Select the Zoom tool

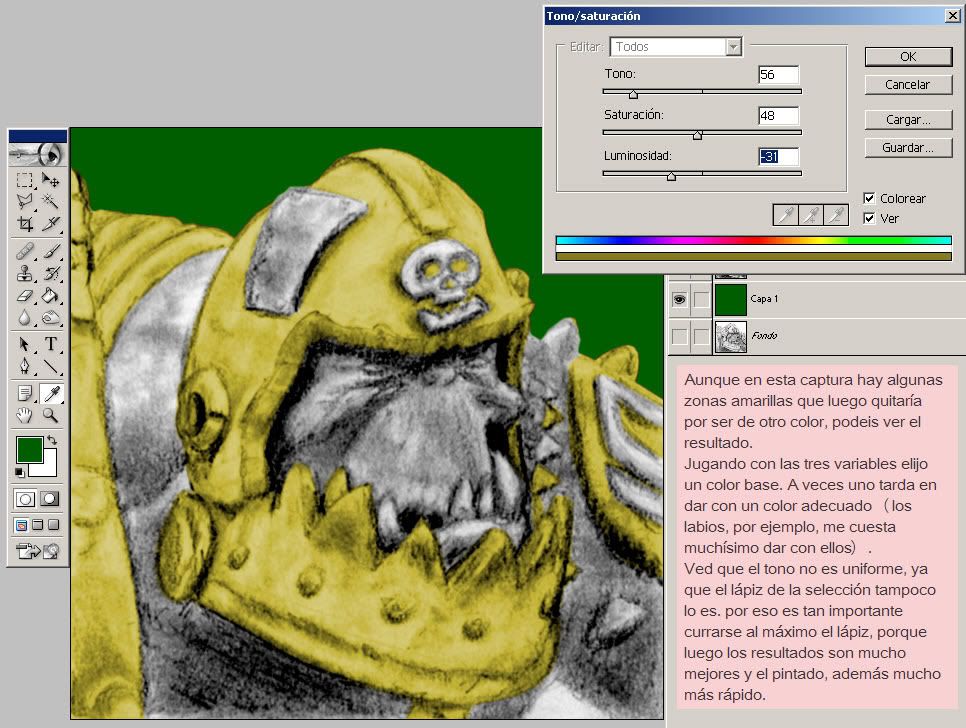click(x=51, y=415)
